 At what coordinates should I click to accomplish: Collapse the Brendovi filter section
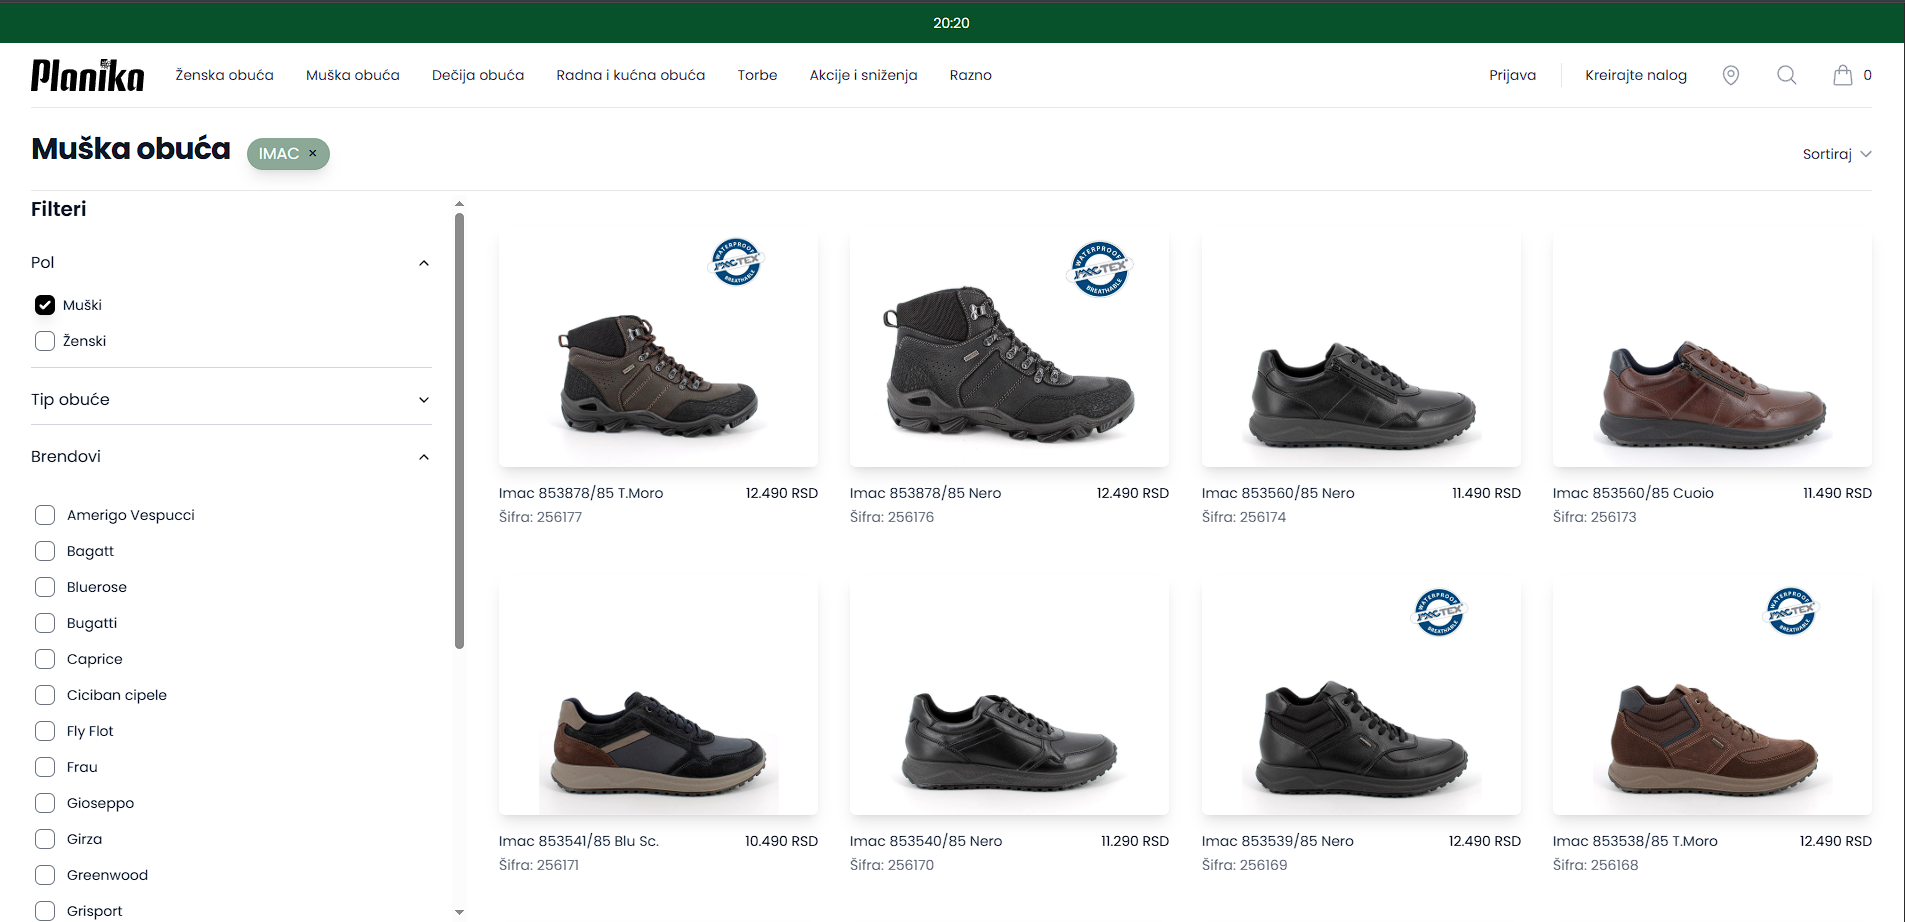tap(423, 457)
